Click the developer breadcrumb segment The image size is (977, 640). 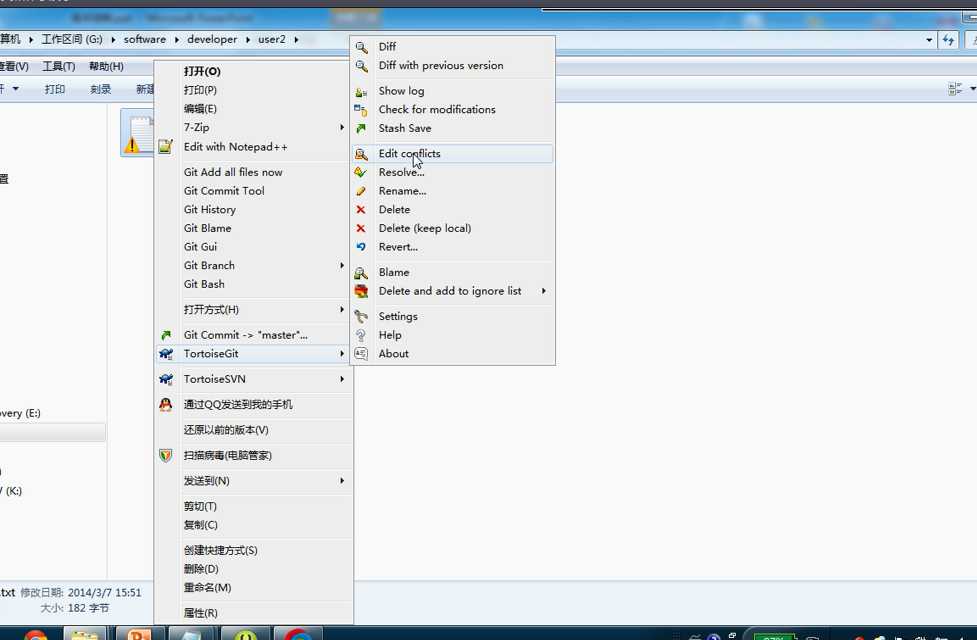(212, 39)
